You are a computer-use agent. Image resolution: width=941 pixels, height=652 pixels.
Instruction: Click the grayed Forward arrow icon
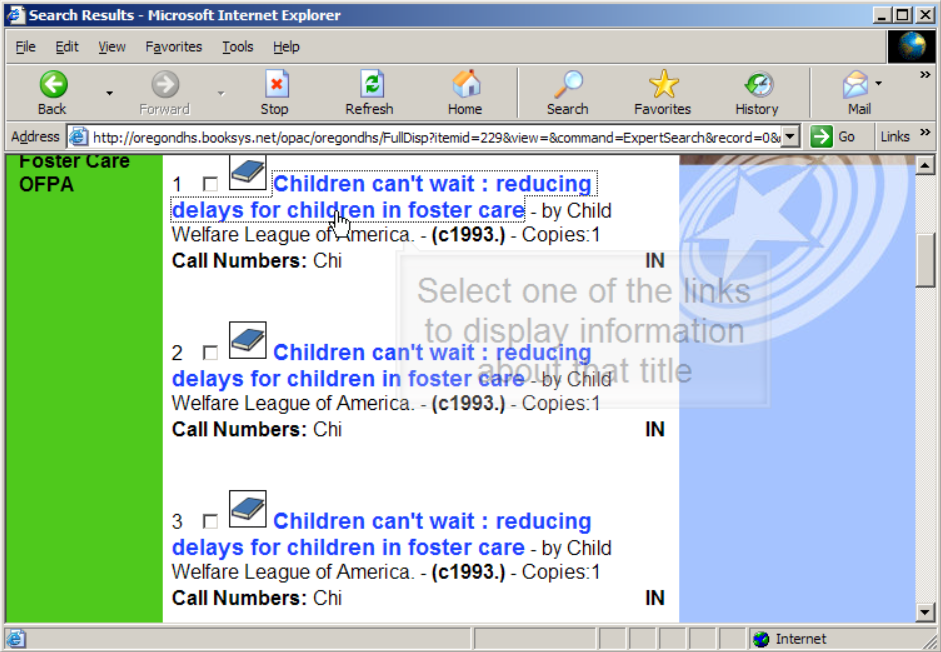click(x=164, y=84)
